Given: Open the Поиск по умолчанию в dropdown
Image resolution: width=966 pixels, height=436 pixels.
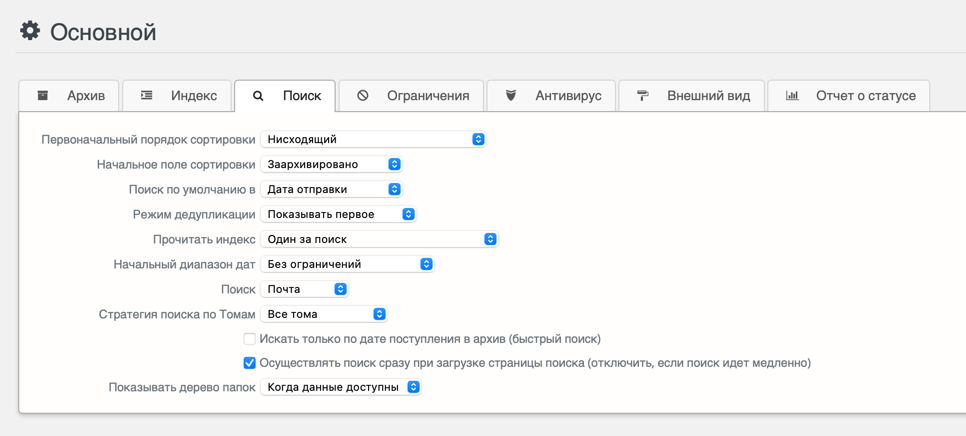Looking at the screenshot, I should (331, 189).
